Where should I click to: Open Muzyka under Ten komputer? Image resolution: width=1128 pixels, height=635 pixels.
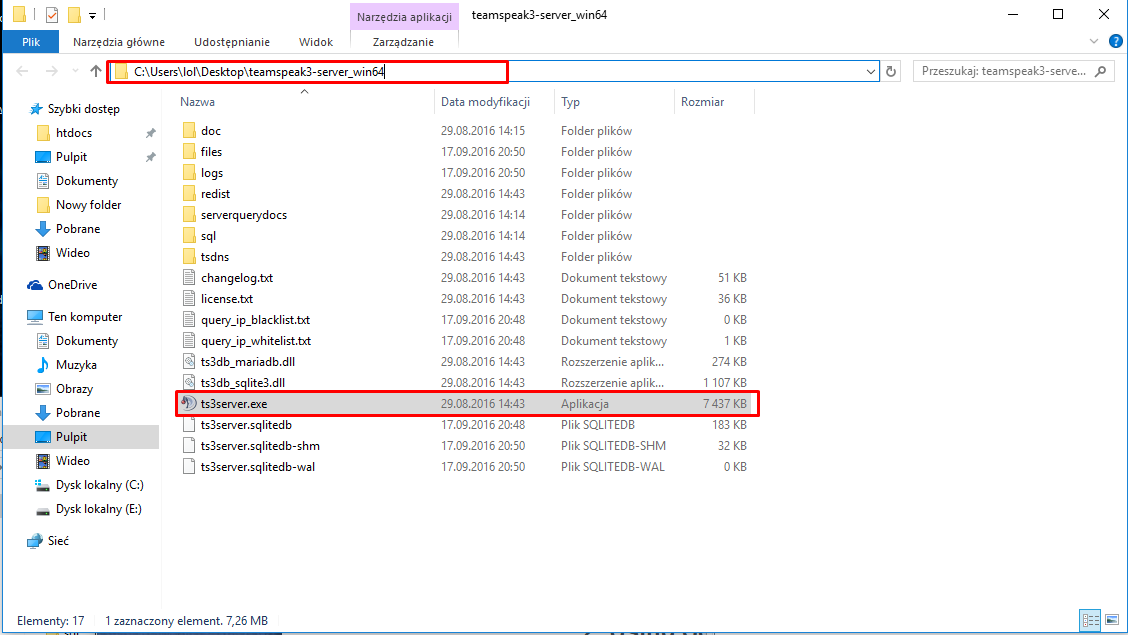(x=76, y=365)
